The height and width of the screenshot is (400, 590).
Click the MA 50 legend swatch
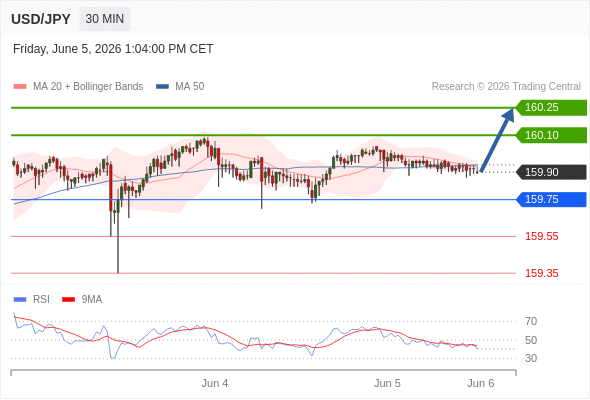pos(162,87)
